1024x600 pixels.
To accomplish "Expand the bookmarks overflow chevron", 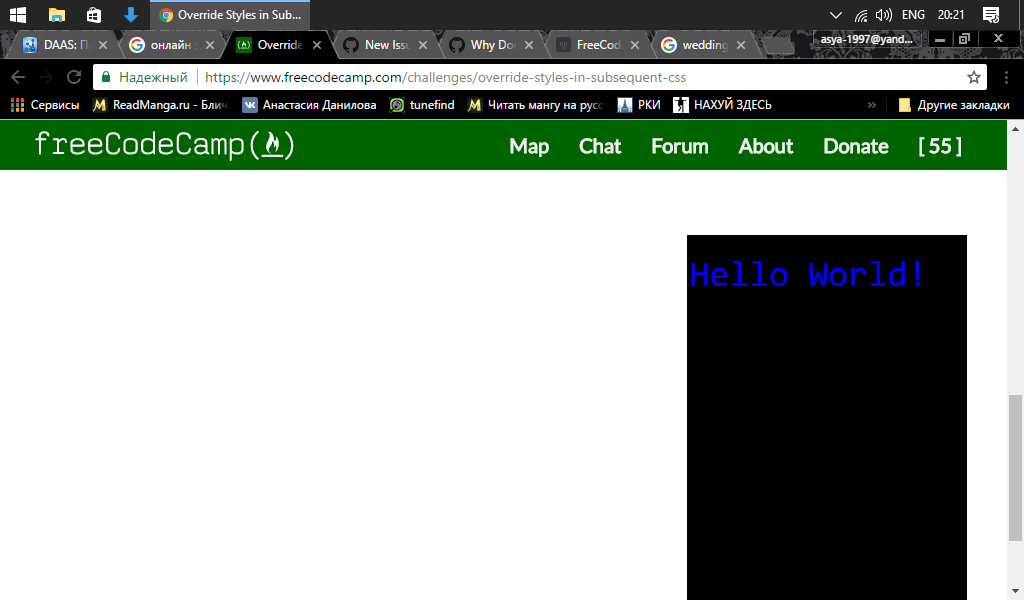I will point(872,104).
